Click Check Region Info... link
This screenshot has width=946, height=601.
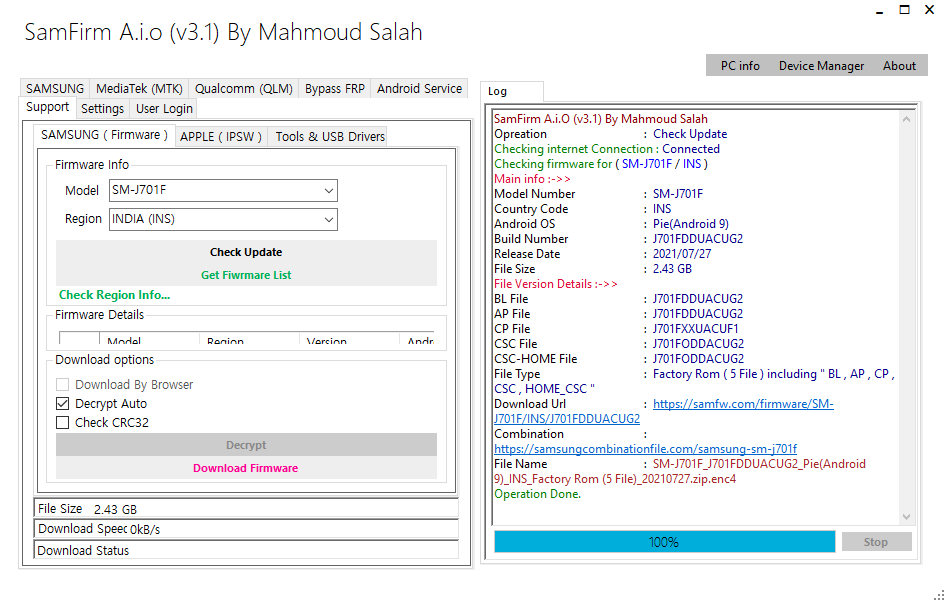pyautogui.click(x=115, y=295)
